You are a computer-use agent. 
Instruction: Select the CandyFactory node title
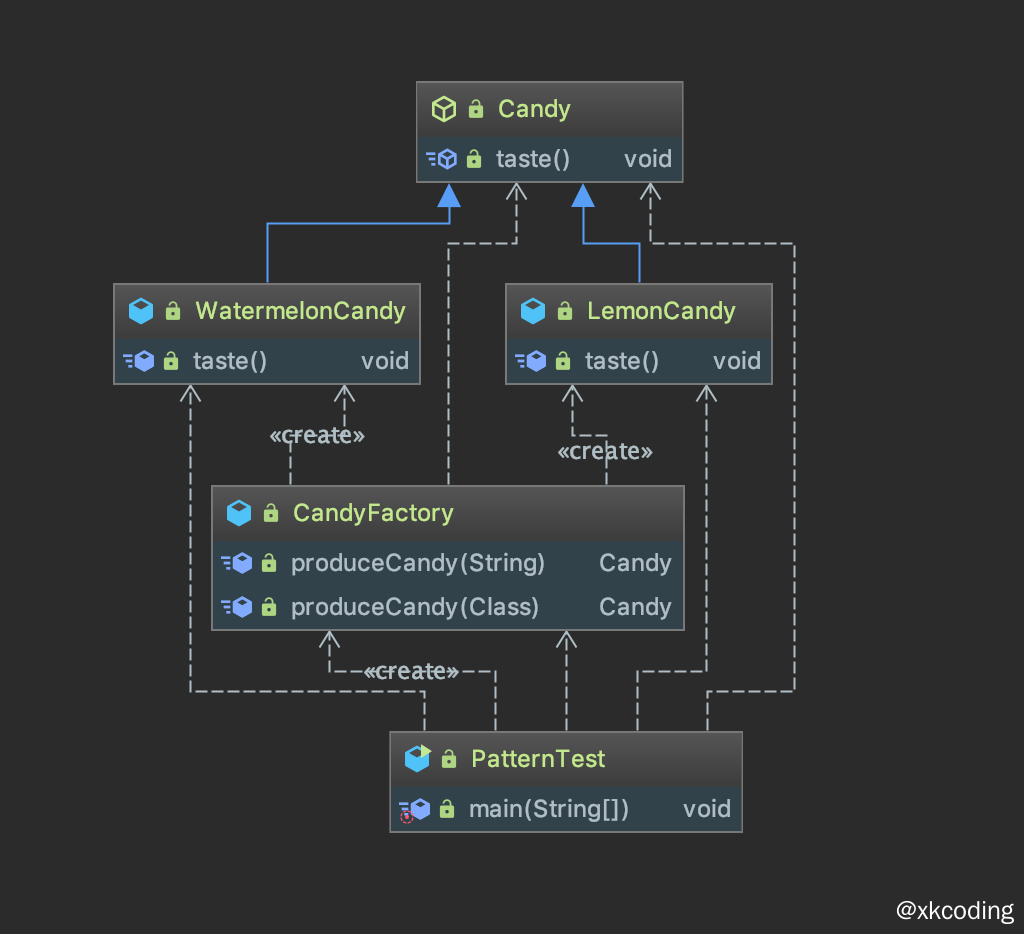373,513
